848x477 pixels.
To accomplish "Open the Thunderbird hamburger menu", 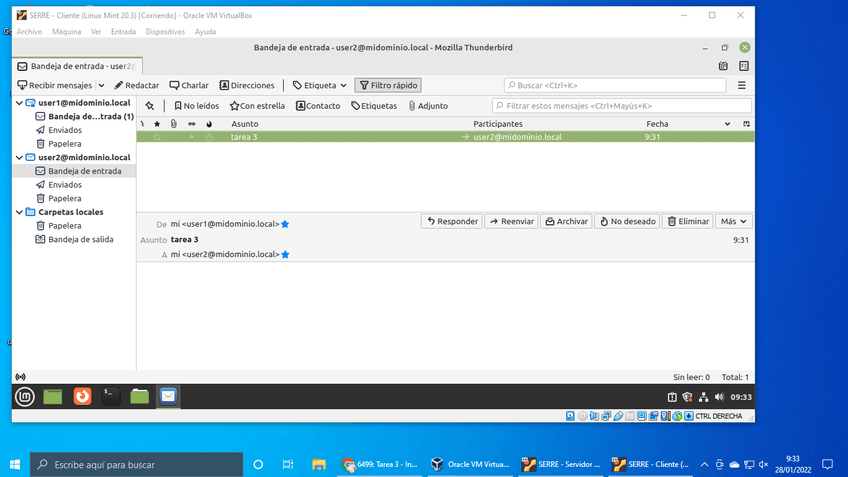I will click(741, 85).
